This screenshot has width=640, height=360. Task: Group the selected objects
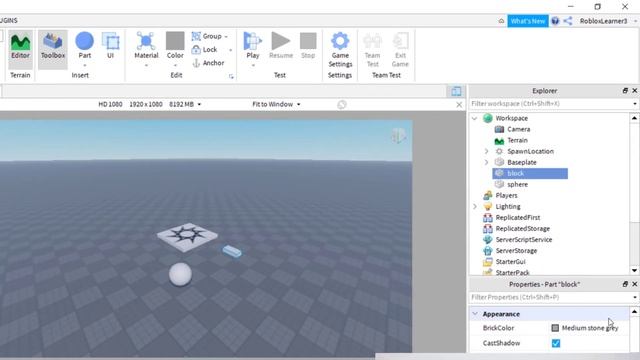click(x=207, y=36)
